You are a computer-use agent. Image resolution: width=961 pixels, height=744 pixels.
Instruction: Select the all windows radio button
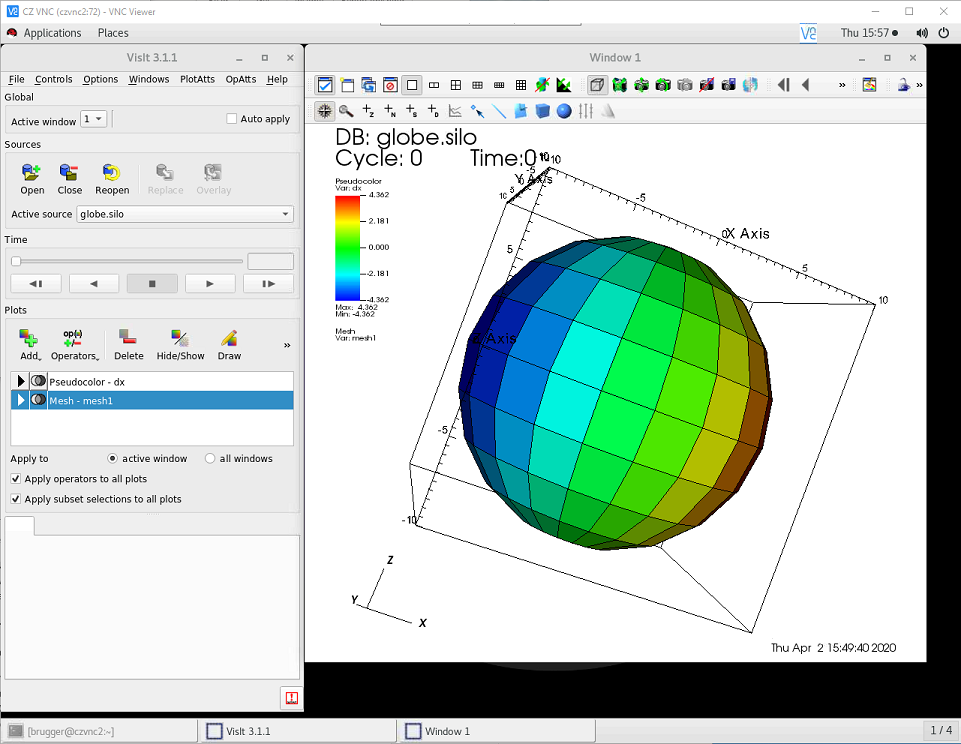210,458
